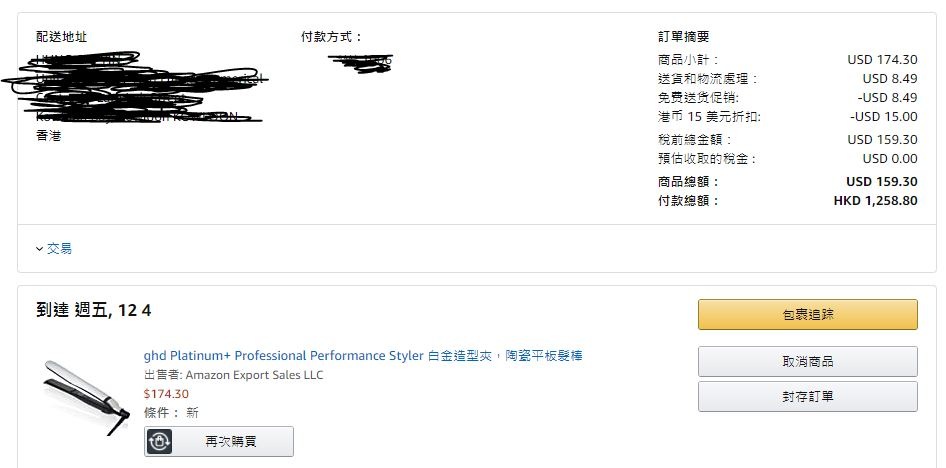
Task: Select the 到達 週五 arrival heading
Action: click(93, 311)
